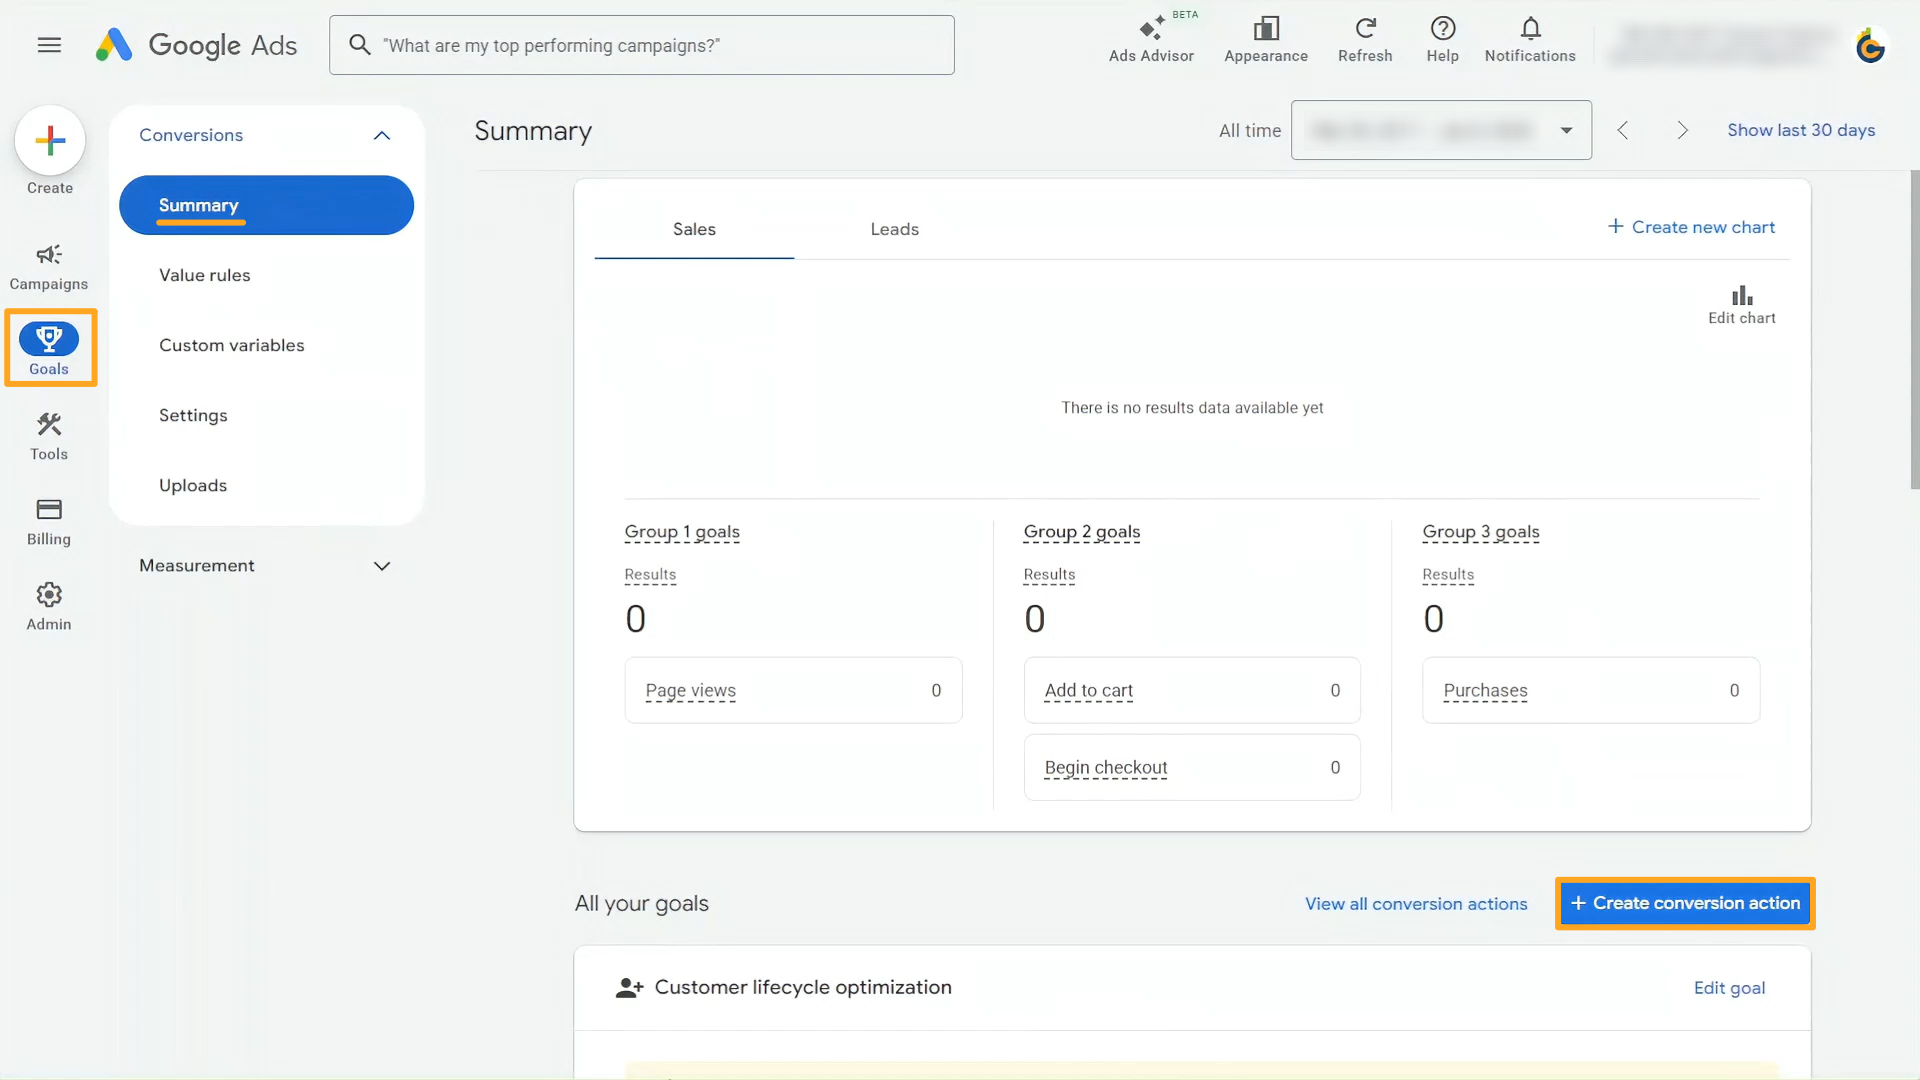Click the search magnifier icon

[360, 45]
